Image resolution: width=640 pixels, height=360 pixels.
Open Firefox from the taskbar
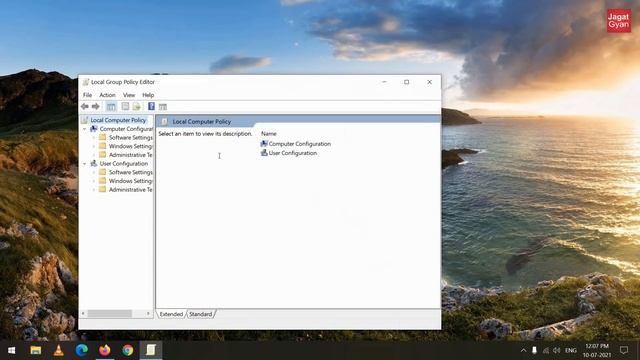click(104, 350)
